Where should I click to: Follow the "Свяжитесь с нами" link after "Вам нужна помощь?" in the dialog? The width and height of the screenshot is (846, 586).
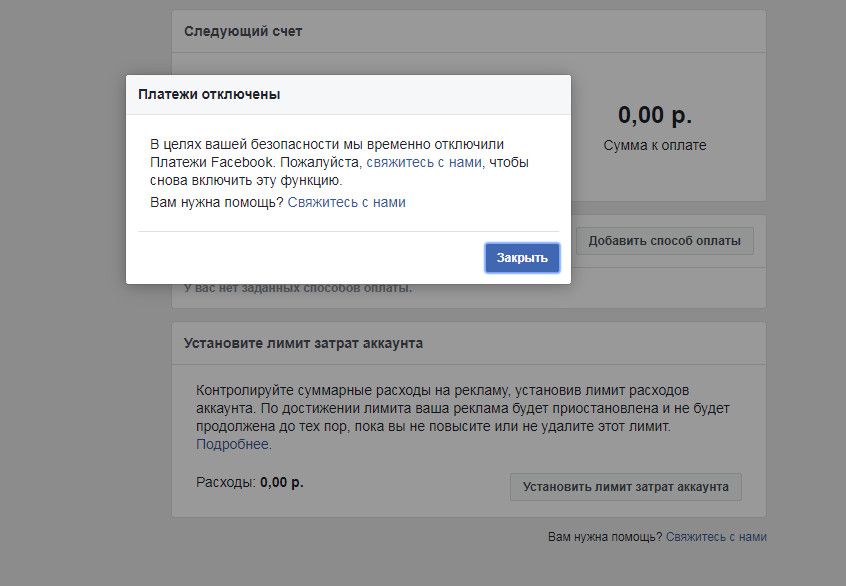pyautogui.click(x=346, y=202)
